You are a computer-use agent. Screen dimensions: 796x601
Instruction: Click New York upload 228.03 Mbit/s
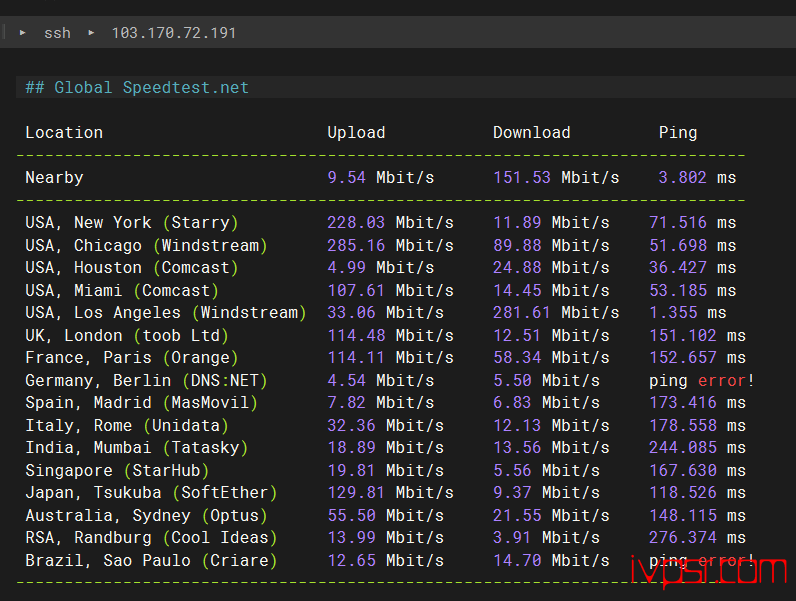(390, 222)
